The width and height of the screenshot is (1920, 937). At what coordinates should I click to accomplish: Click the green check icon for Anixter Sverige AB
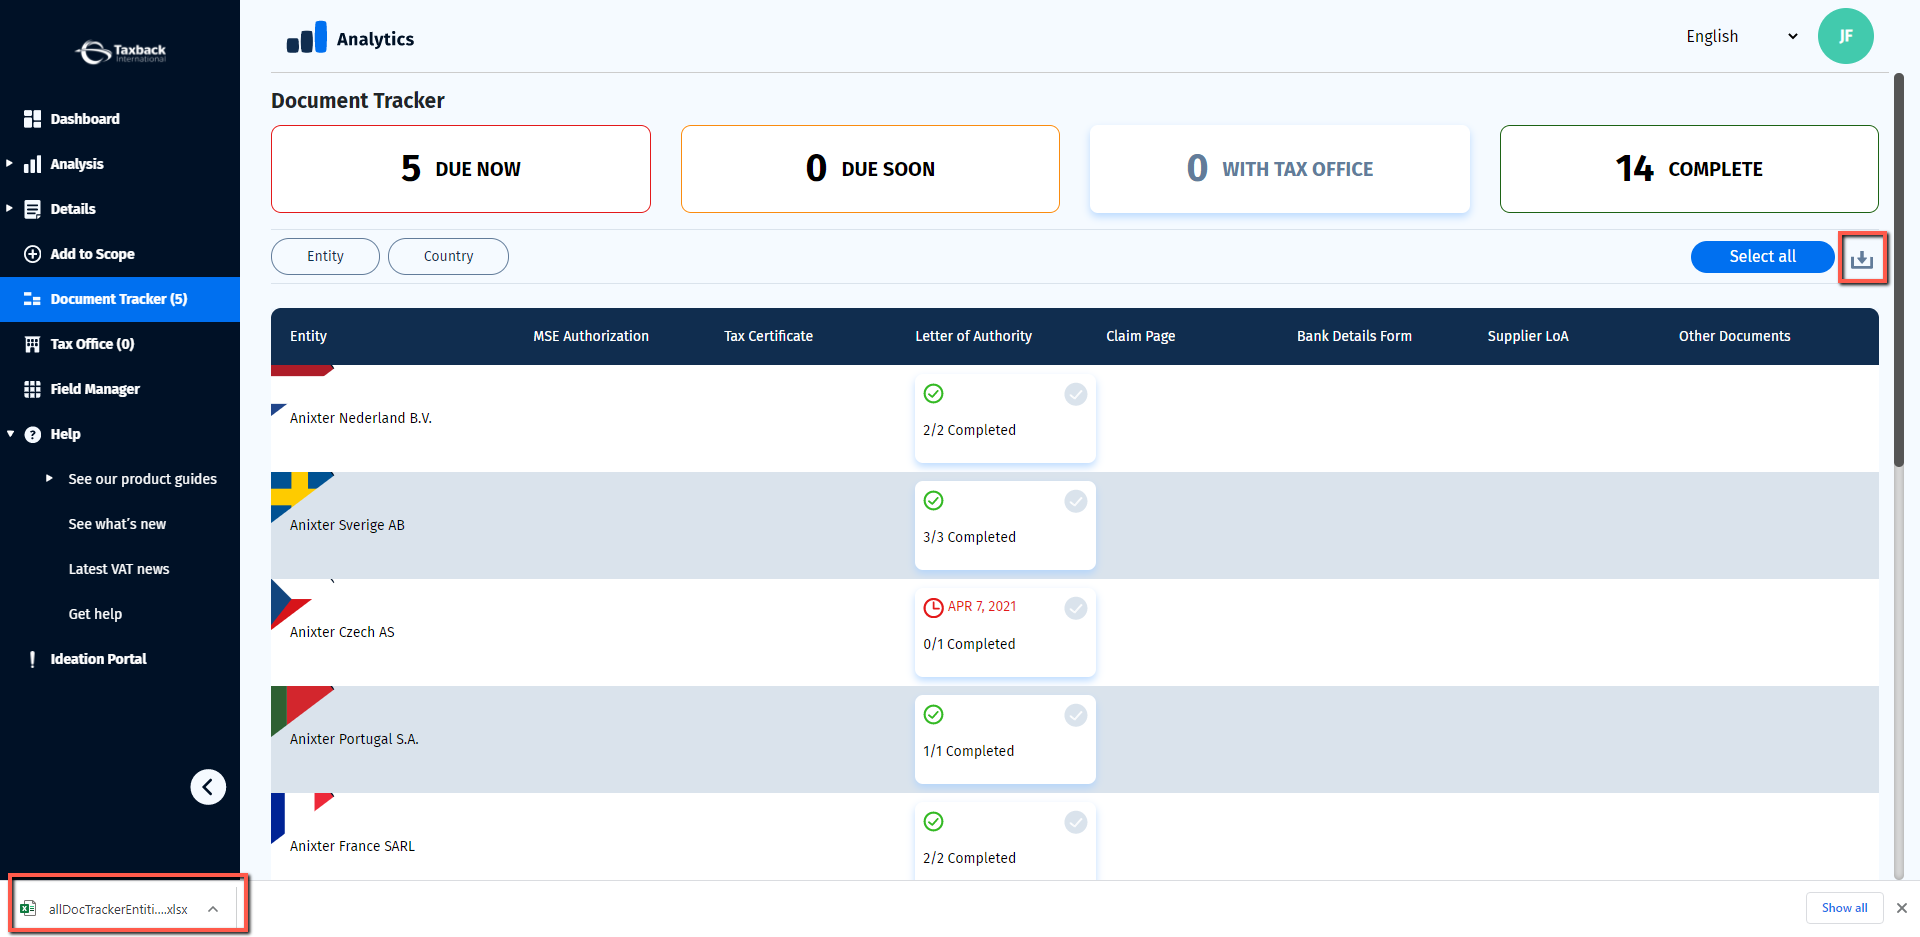tap(933, 501)
